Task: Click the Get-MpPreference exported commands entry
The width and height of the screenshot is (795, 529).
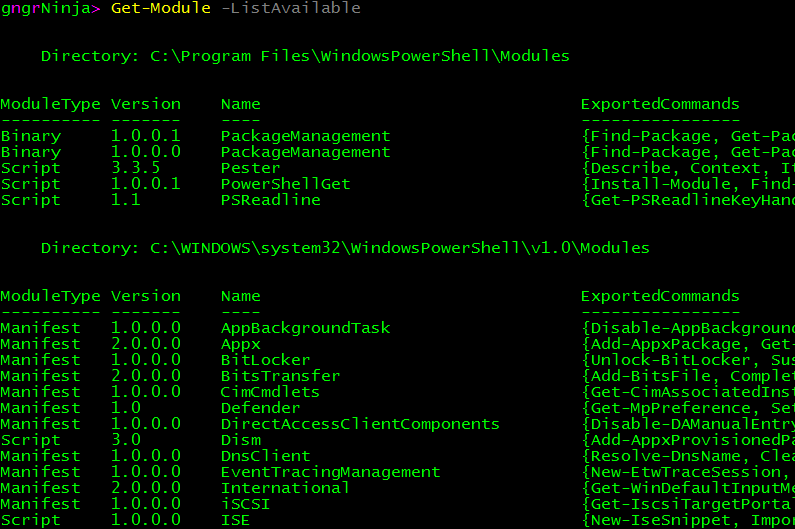Action: click(x=687, y=408)
